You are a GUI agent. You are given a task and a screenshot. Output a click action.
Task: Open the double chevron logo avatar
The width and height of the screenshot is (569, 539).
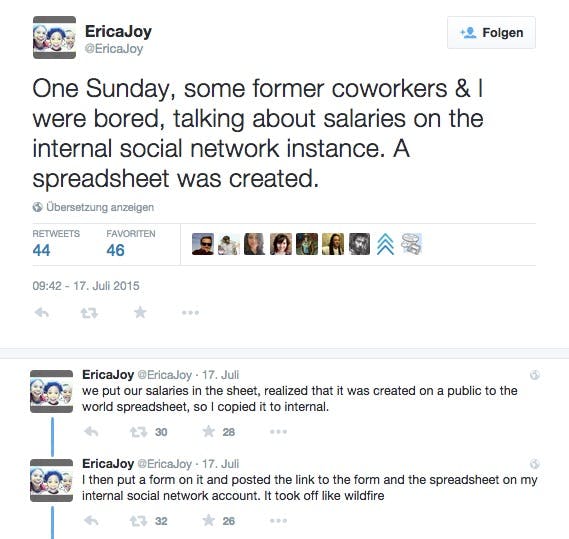385,244
